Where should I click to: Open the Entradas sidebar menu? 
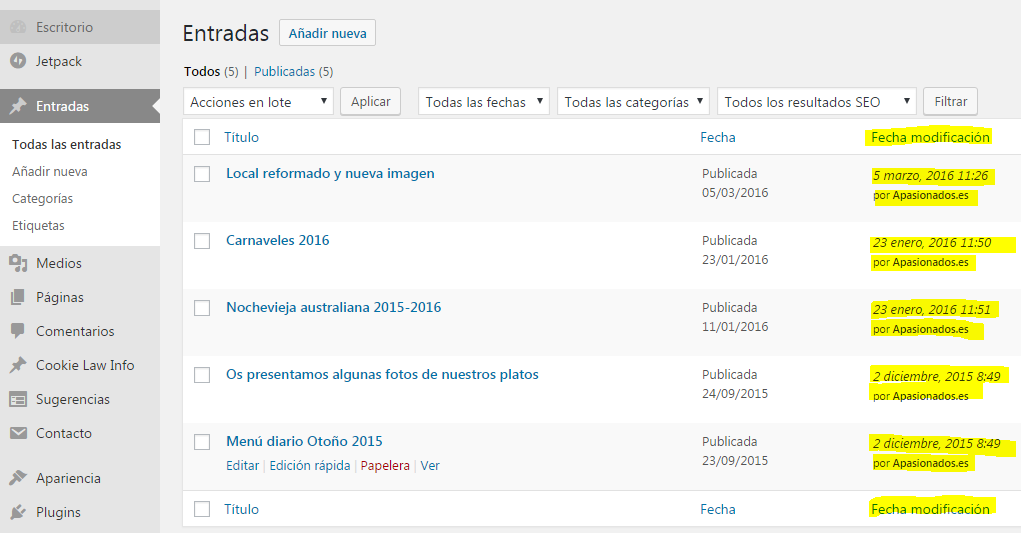[79, 105]
